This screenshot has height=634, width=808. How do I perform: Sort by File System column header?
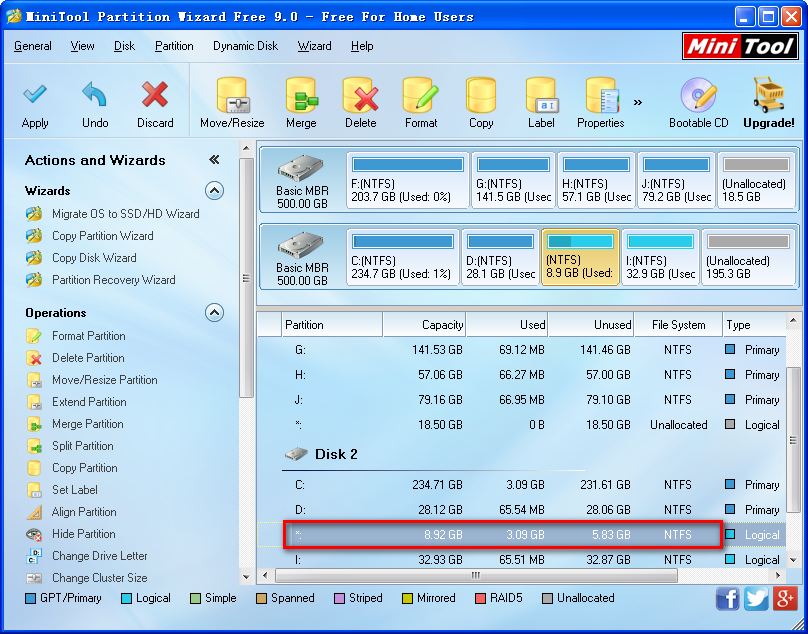pos(678,325)
